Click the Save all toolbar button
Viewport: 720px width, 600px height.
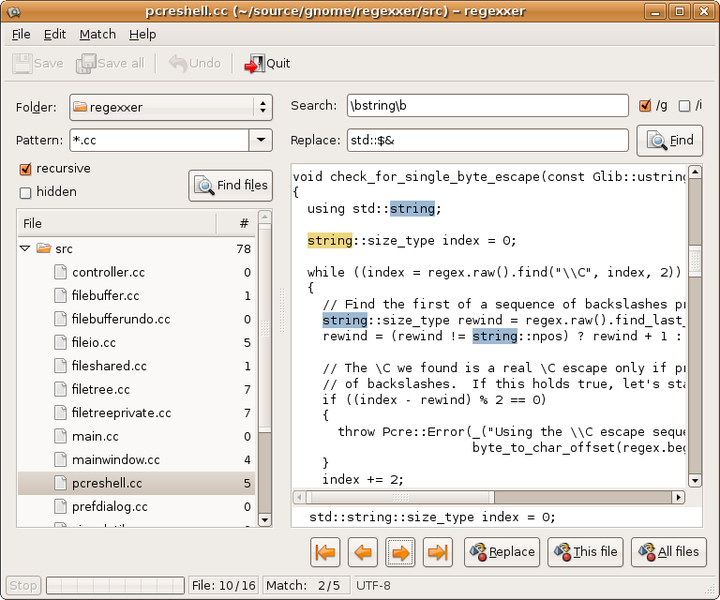pos(110,63)
